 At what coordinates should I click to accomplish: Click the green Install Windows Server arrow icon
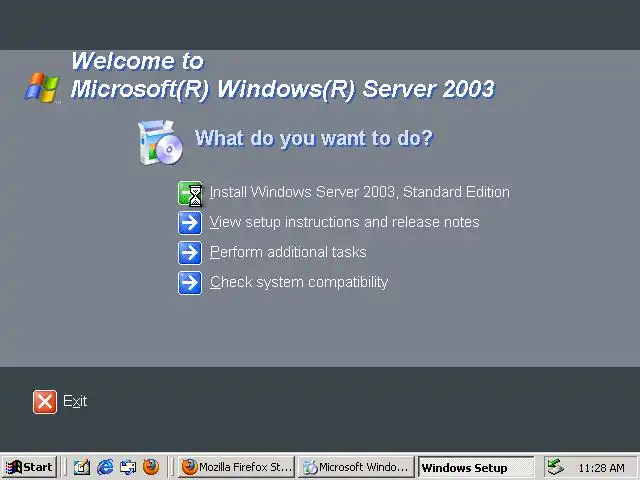click(190, 193)
